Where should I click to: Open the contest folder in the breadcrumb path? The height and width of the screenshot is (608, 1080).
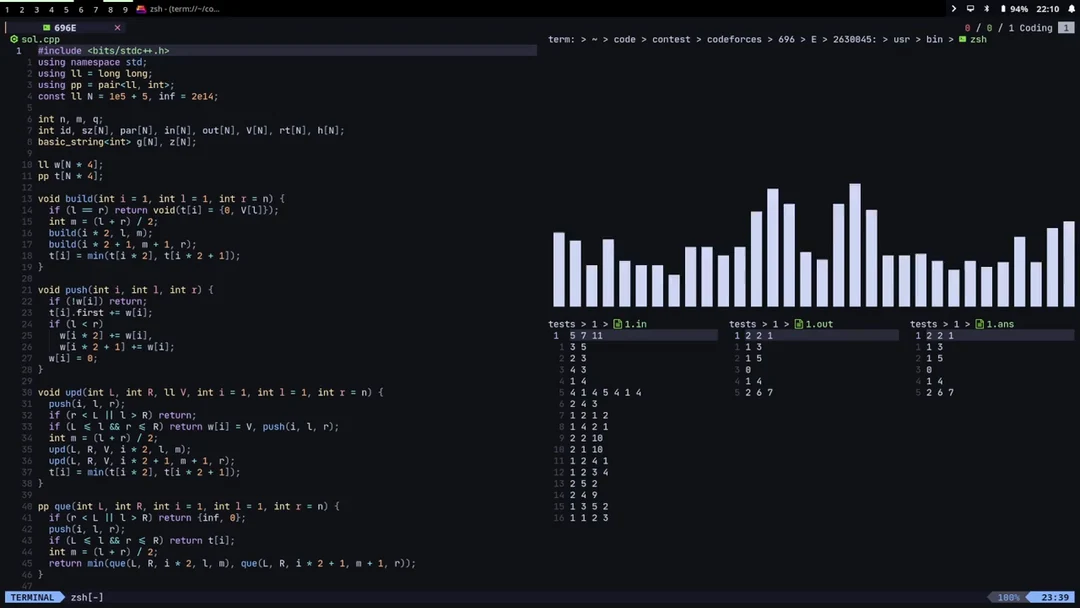(x=671, y=40)
